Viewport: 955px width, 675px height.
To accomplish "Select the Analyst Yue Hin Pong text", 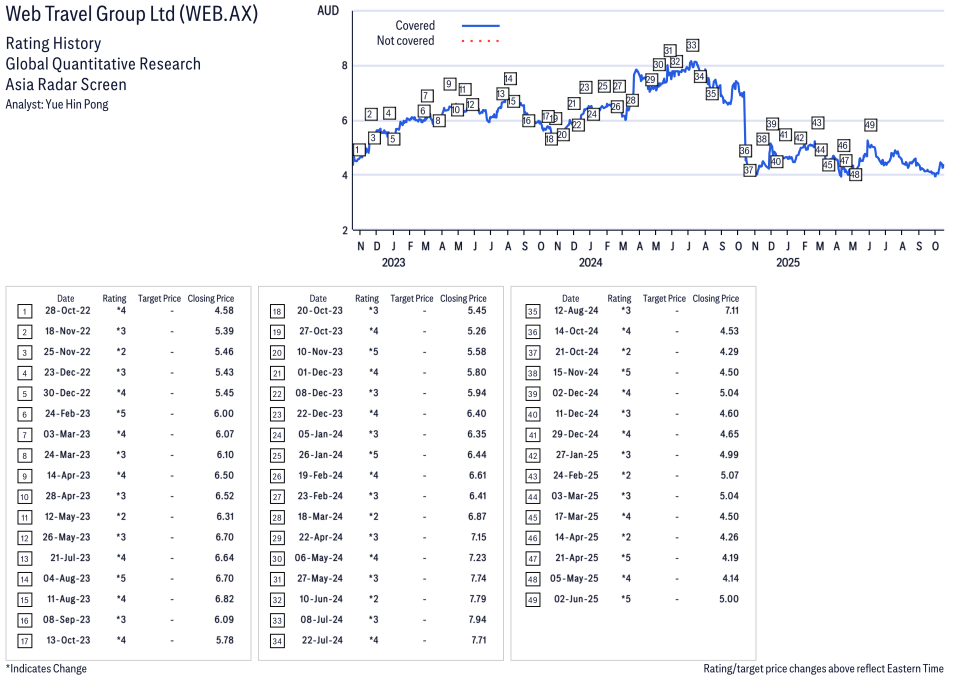I will tap(57, 104).
